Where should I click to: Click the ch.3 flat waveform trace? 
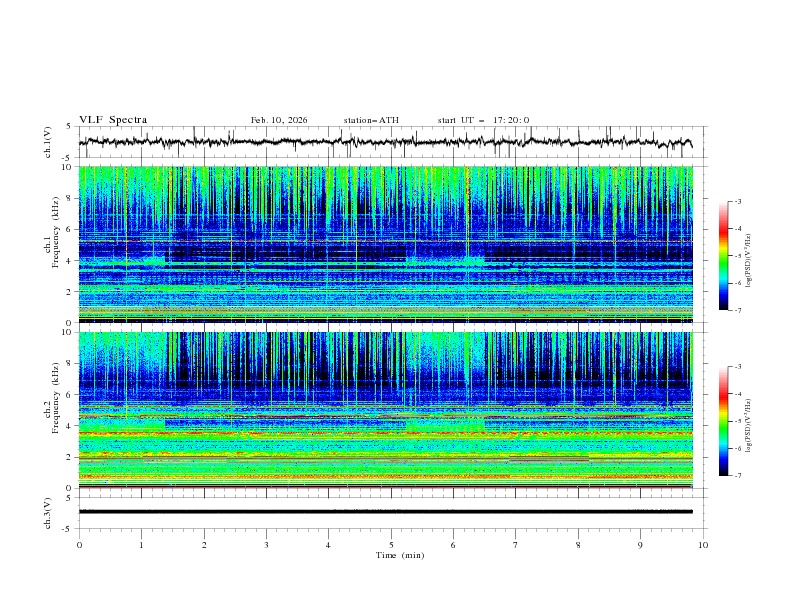tap(386, 512)
